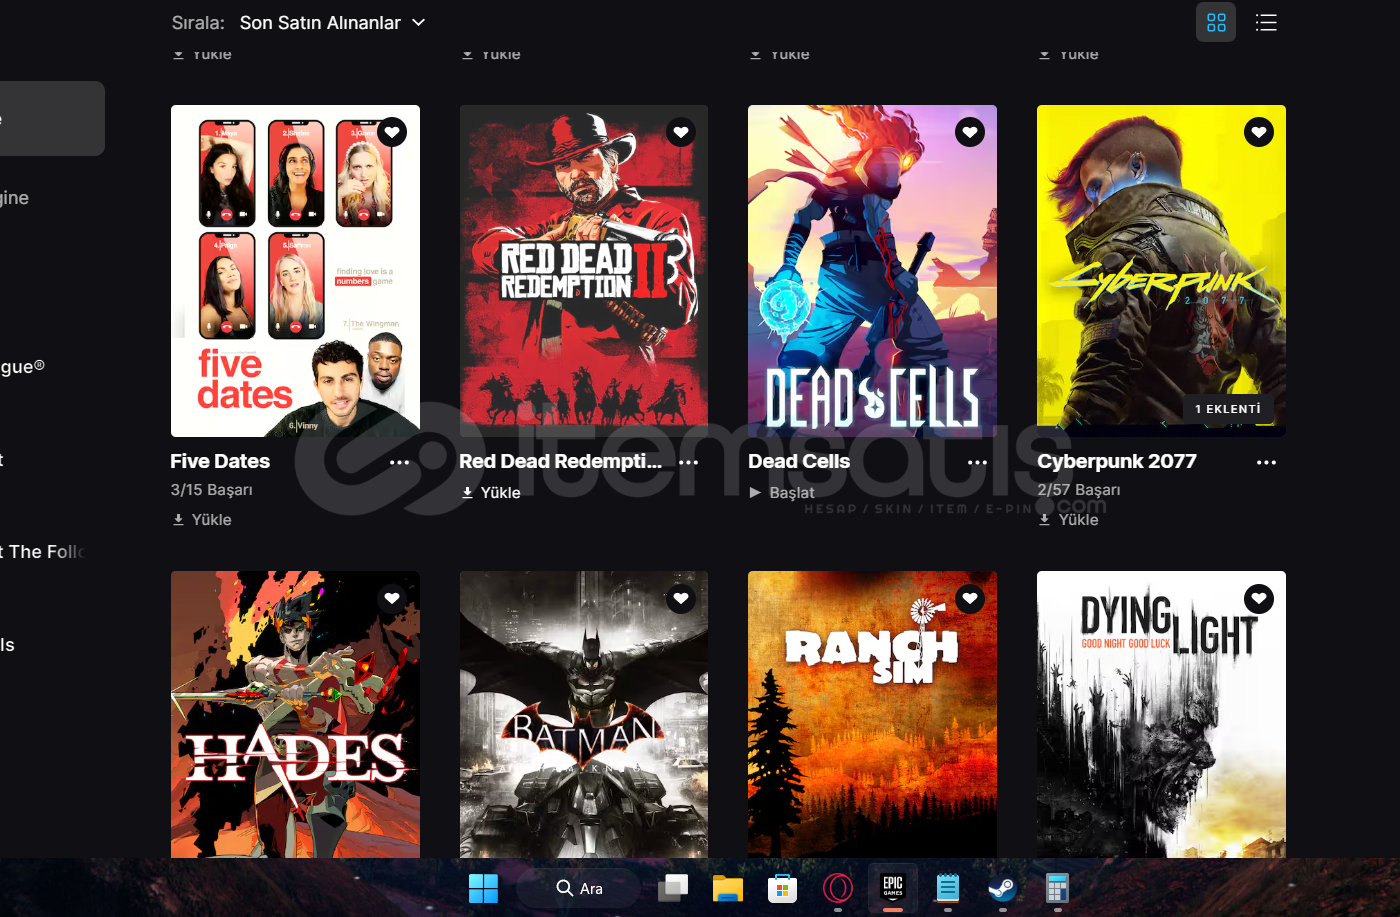Open Hades cover art

point(295,714)
